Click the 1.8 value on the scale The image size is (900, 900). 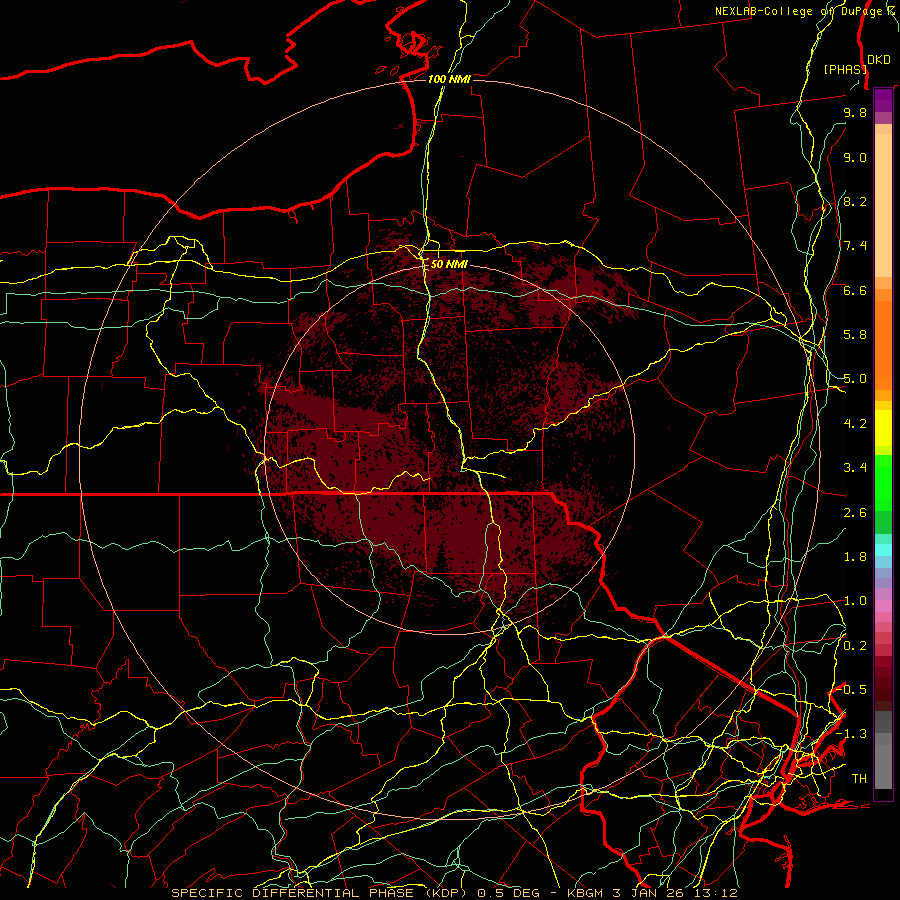[x=855, y=557]
